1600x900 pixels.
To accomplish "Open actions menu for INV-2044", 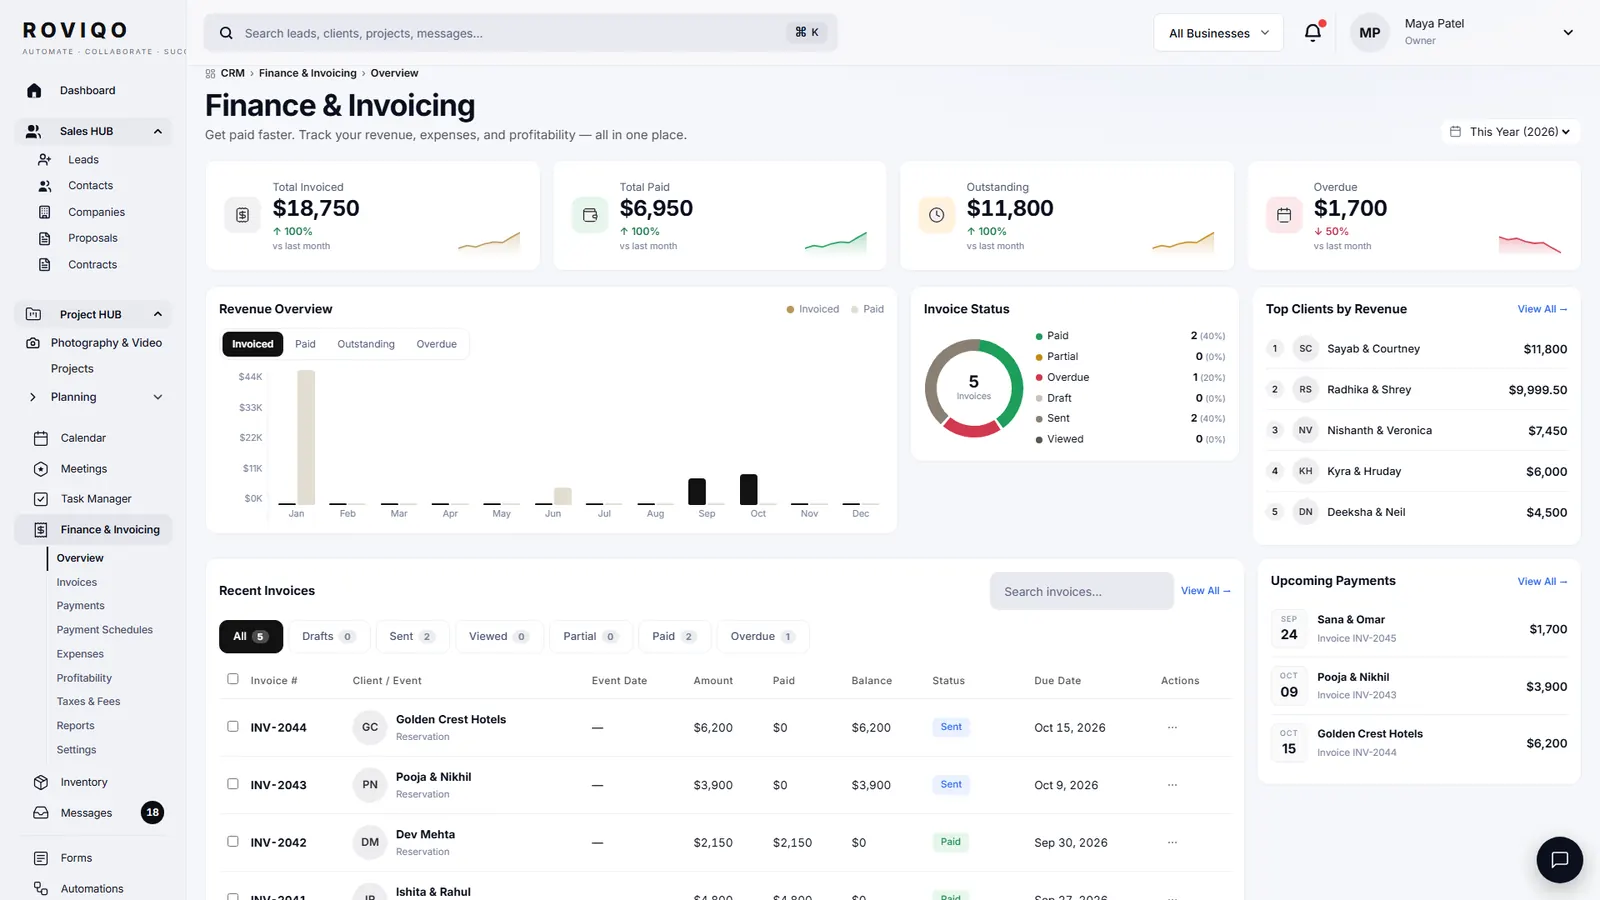I will 1172,727.
